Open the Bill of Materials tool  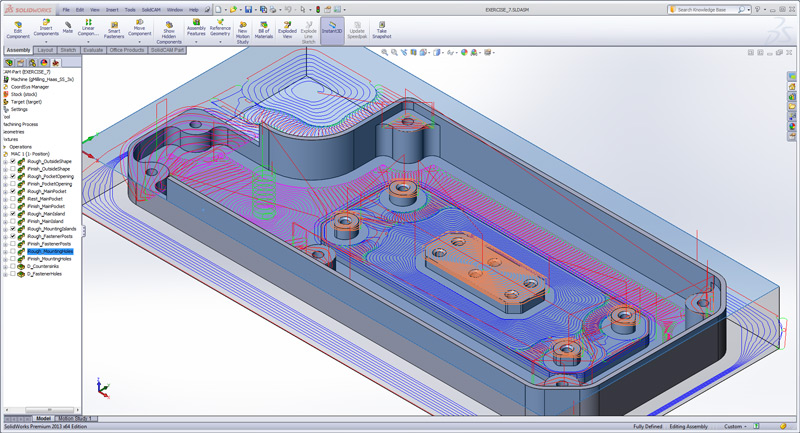point(263,27)
